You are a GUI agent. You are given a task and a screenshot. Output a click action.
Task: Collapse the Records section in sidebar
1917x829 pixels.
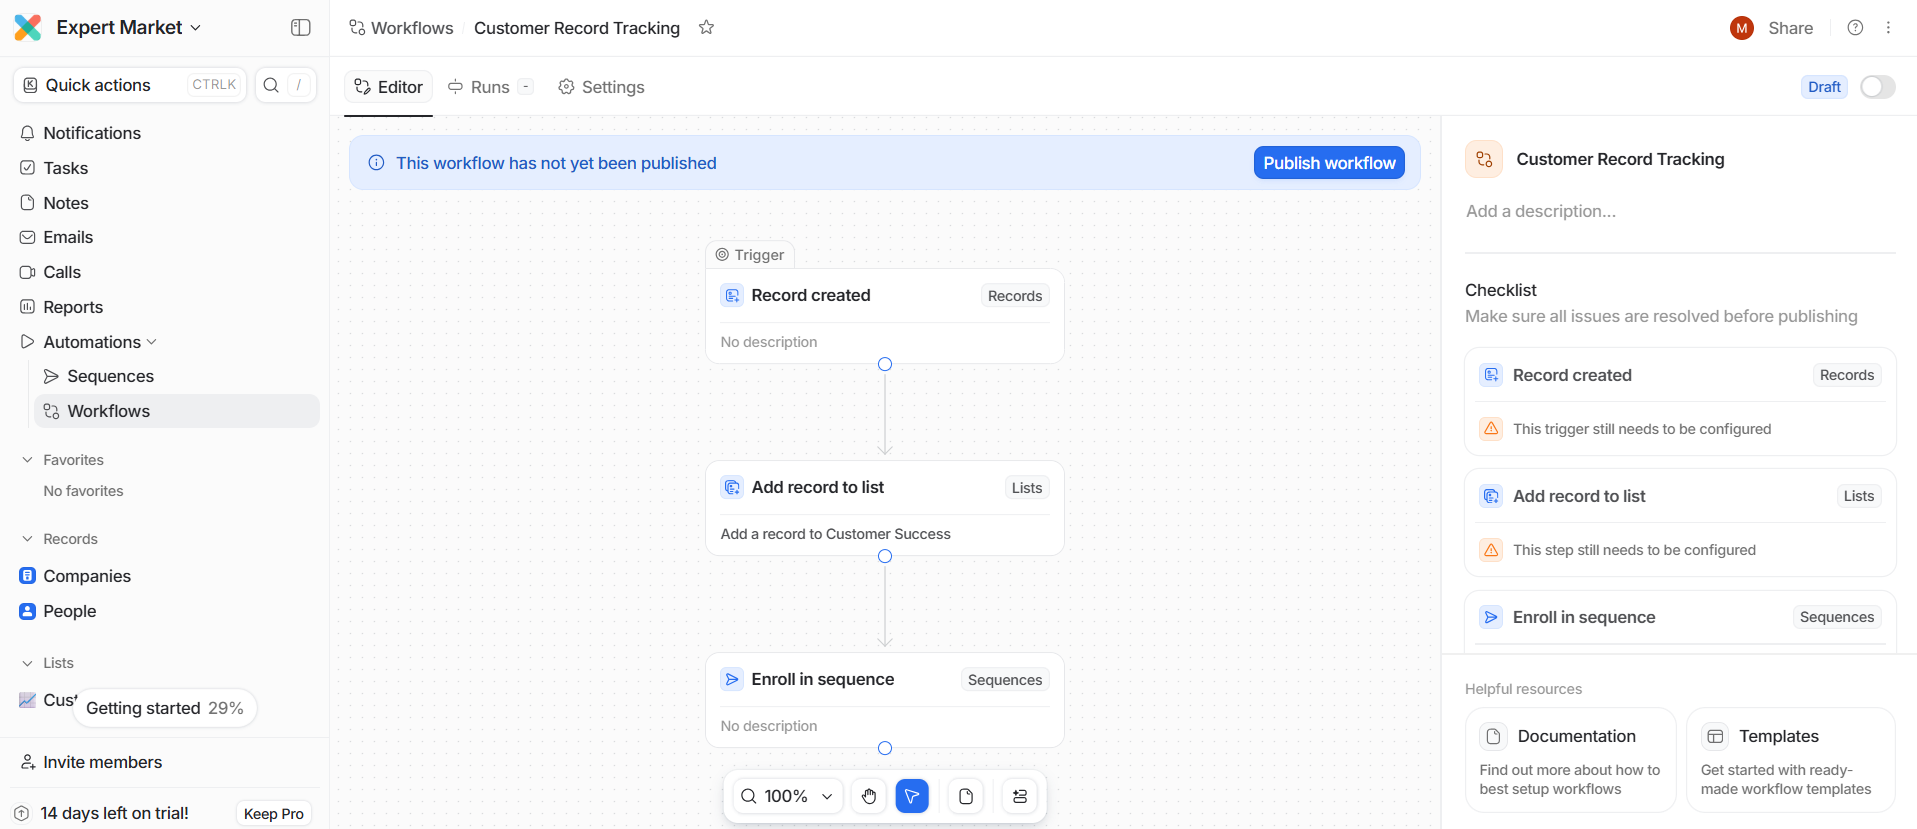click(x=28, y=539)
